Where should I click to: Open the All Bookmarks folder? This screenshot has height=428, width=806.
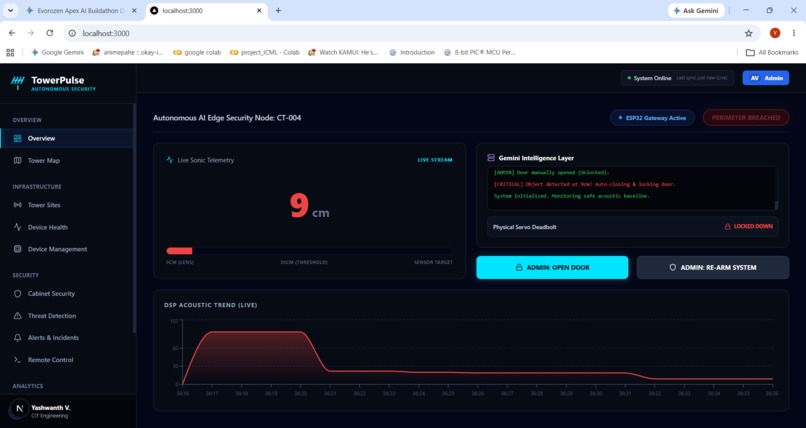pyautogui.click(x=772, y=52)
